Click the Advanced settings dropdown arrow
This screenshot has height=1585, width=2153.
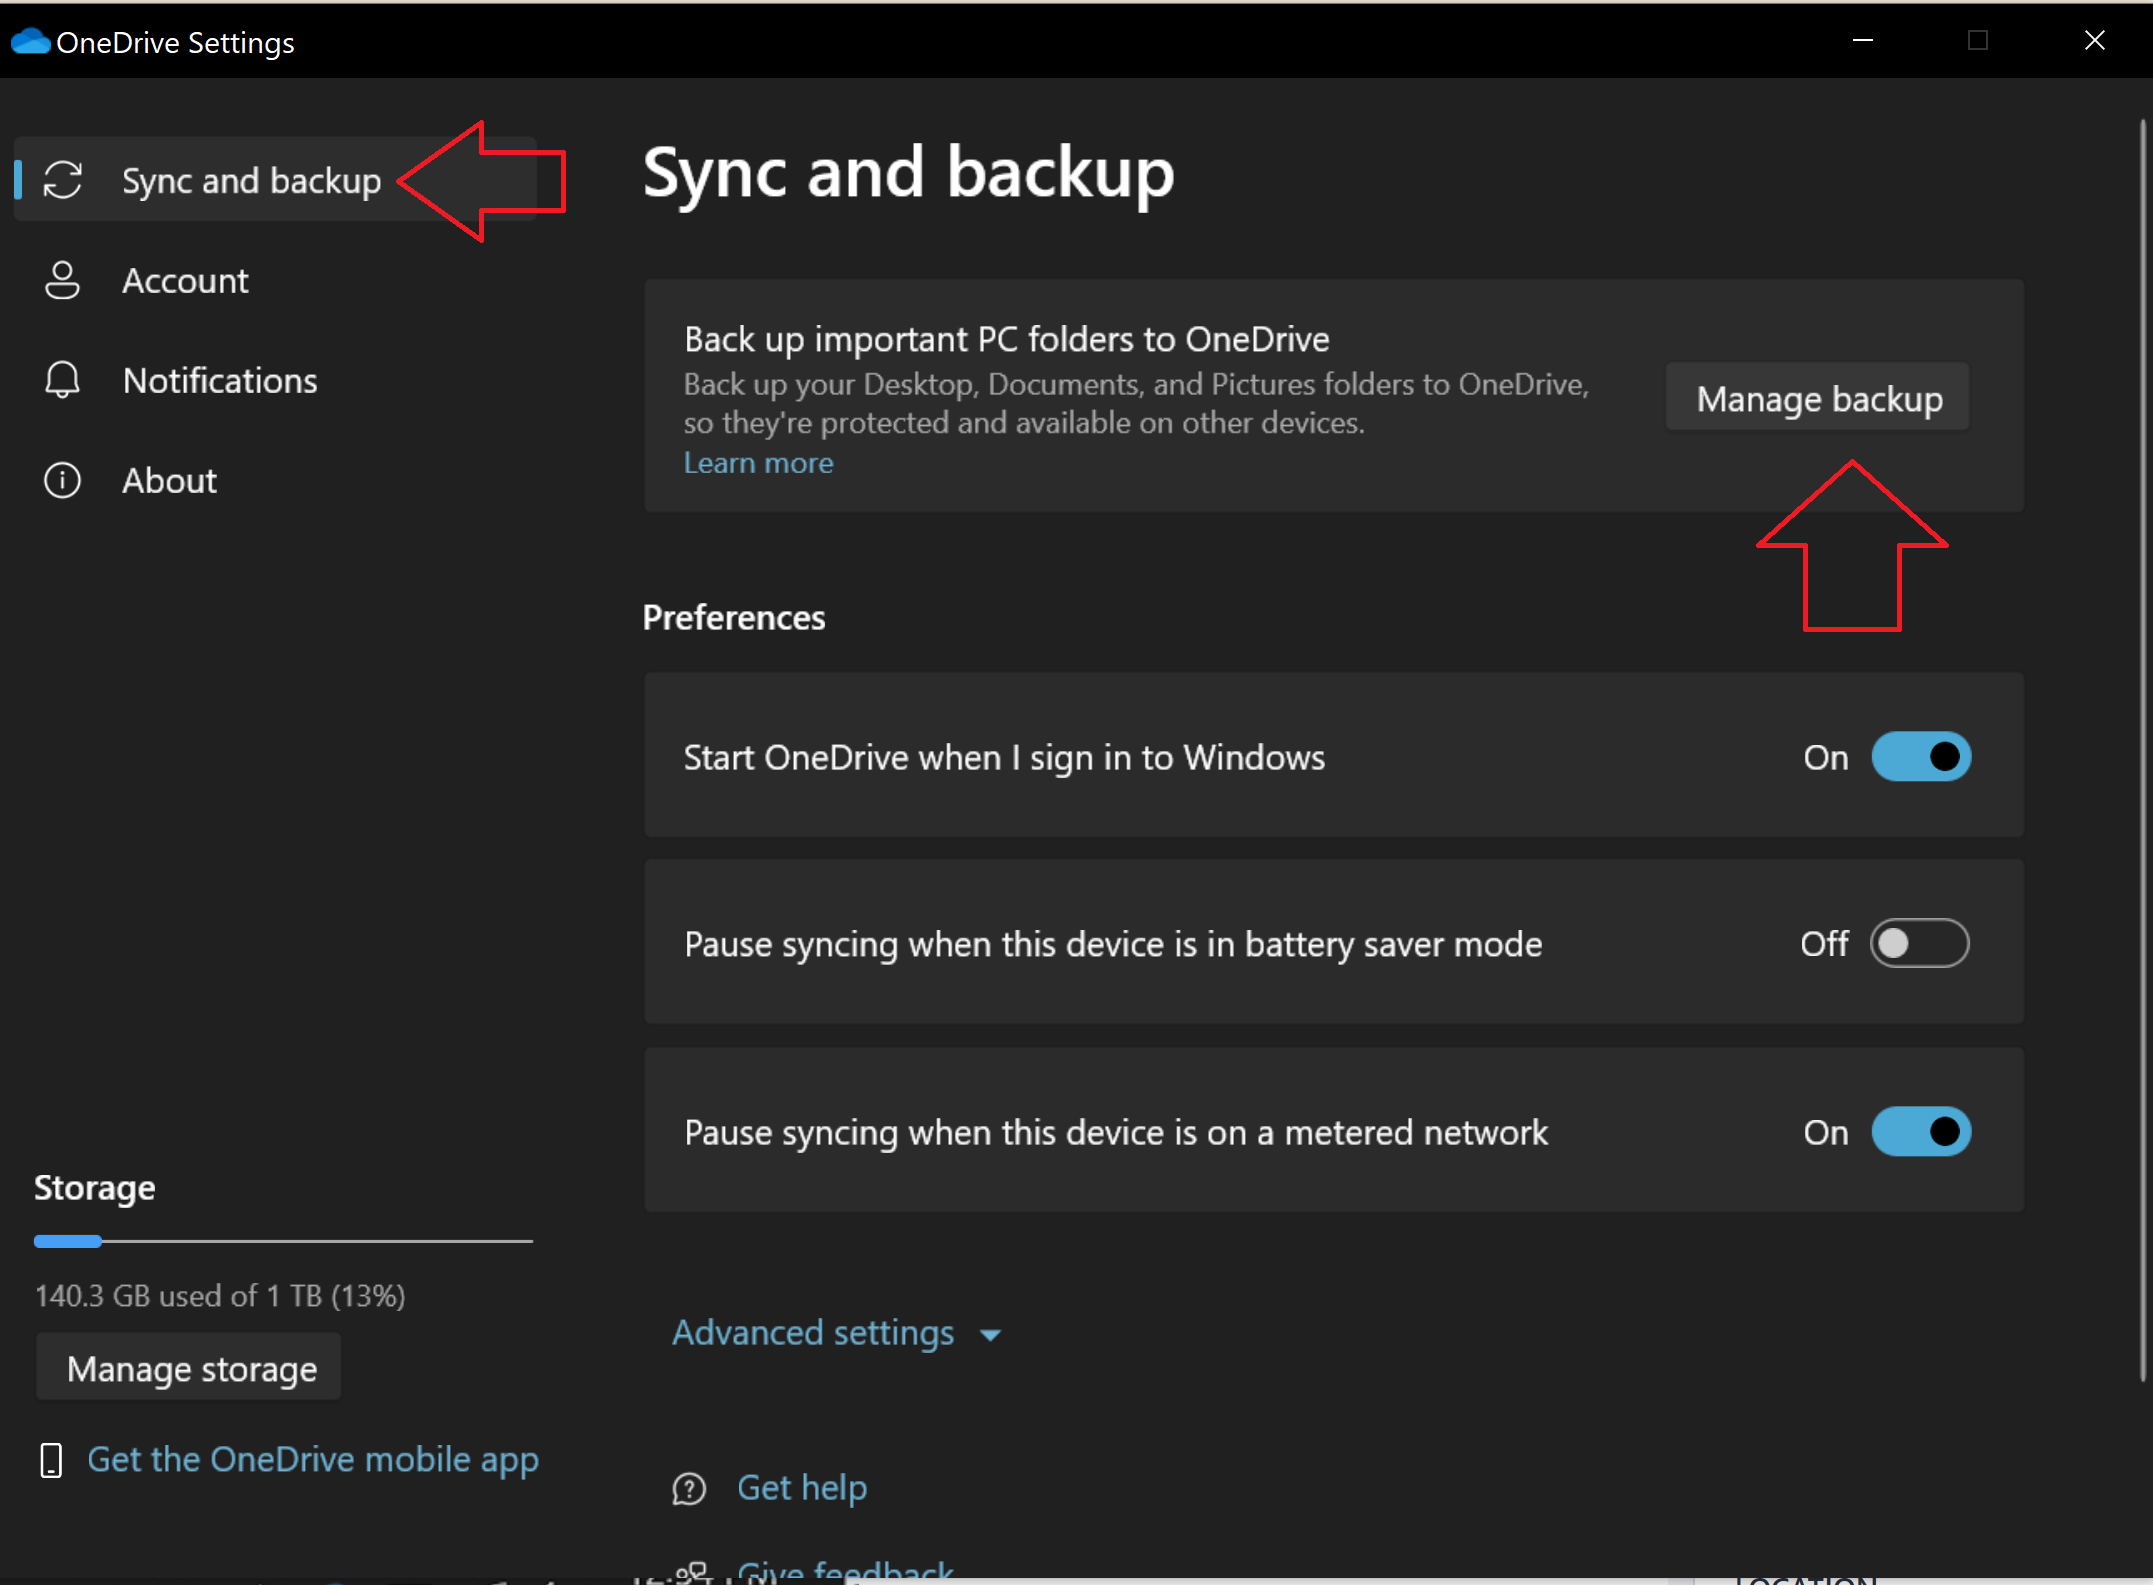coord(990,1335)
